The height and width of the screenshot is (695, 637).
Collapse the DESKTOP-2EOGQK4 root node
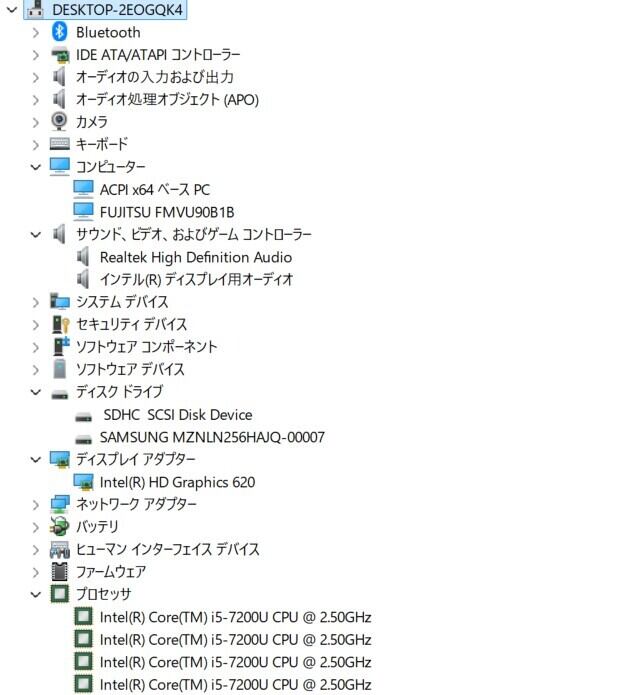pyautogui.click(x=12, y=9)
